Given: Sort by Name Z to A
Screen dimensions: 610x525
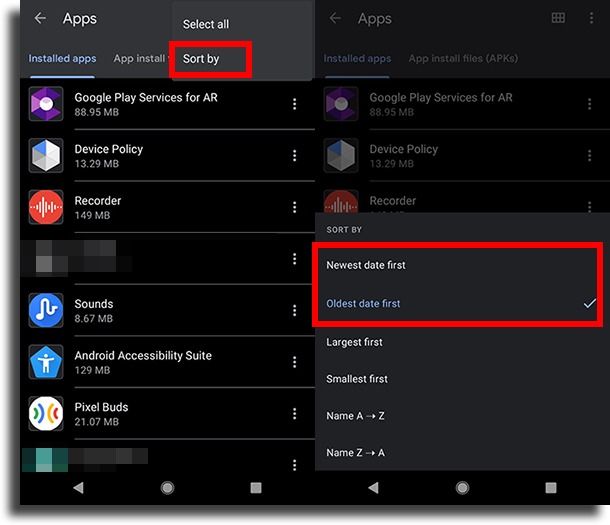Looking at the screenshot, I should 462,453.
